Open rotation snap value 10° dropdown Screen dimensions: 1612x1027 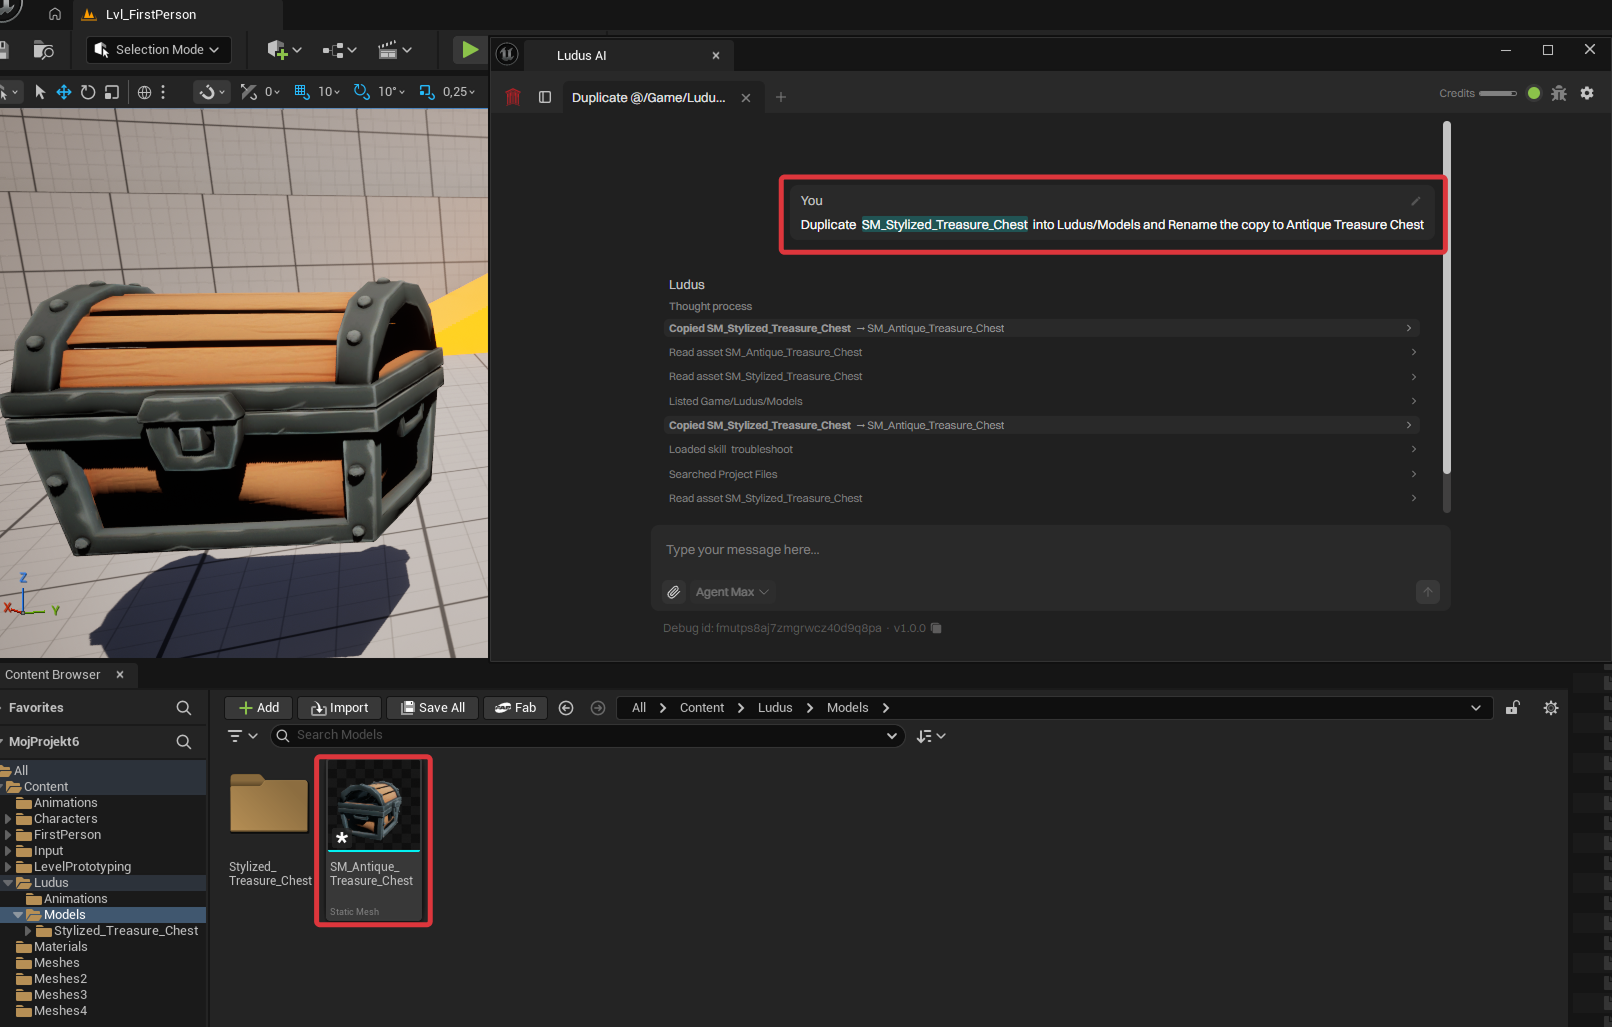point(391,92)
